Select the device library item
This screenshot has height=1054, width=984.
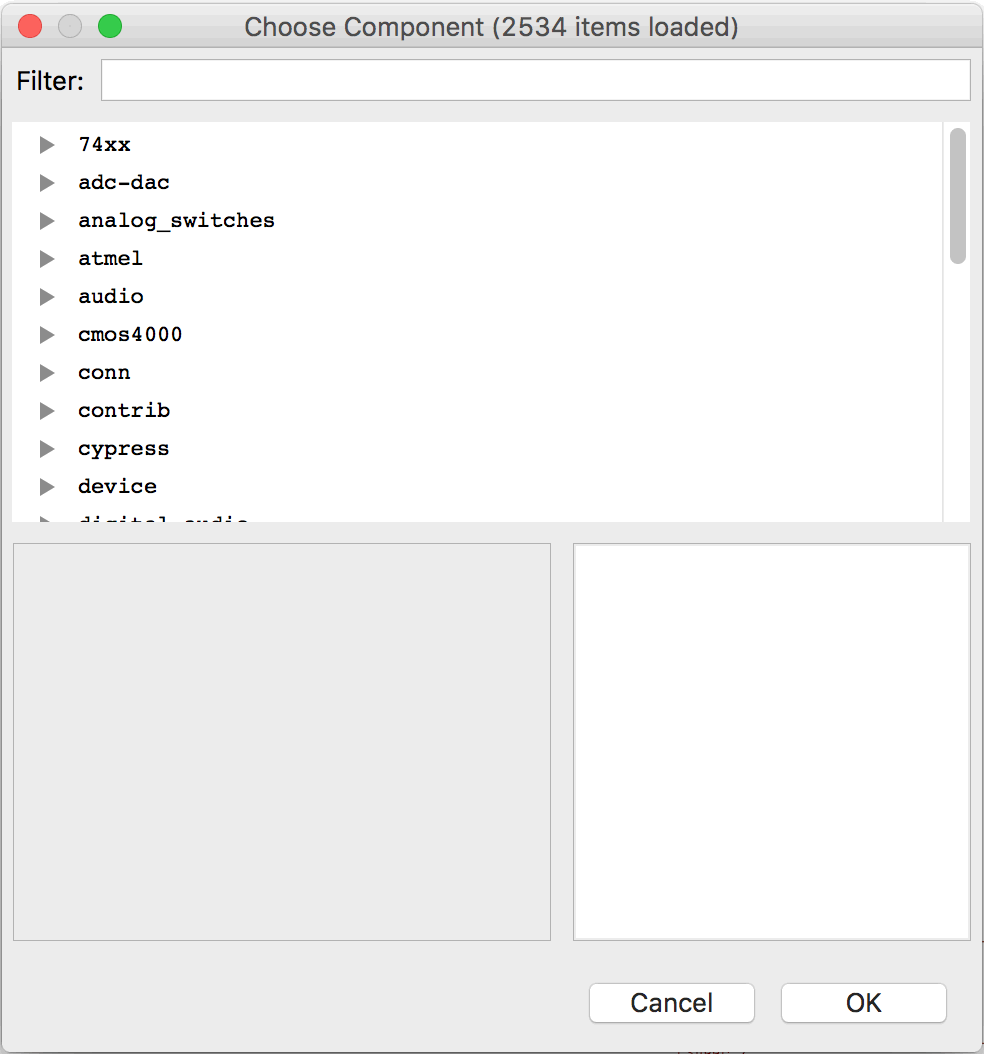(x=118, y=486)
